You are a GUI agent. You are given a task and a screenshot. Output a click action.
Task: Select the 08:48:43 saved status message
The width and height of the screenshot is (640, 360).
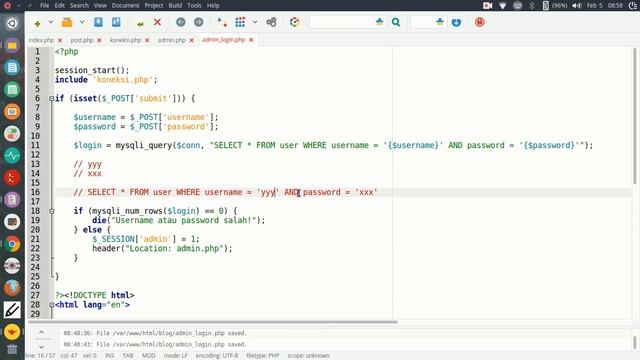155,344
